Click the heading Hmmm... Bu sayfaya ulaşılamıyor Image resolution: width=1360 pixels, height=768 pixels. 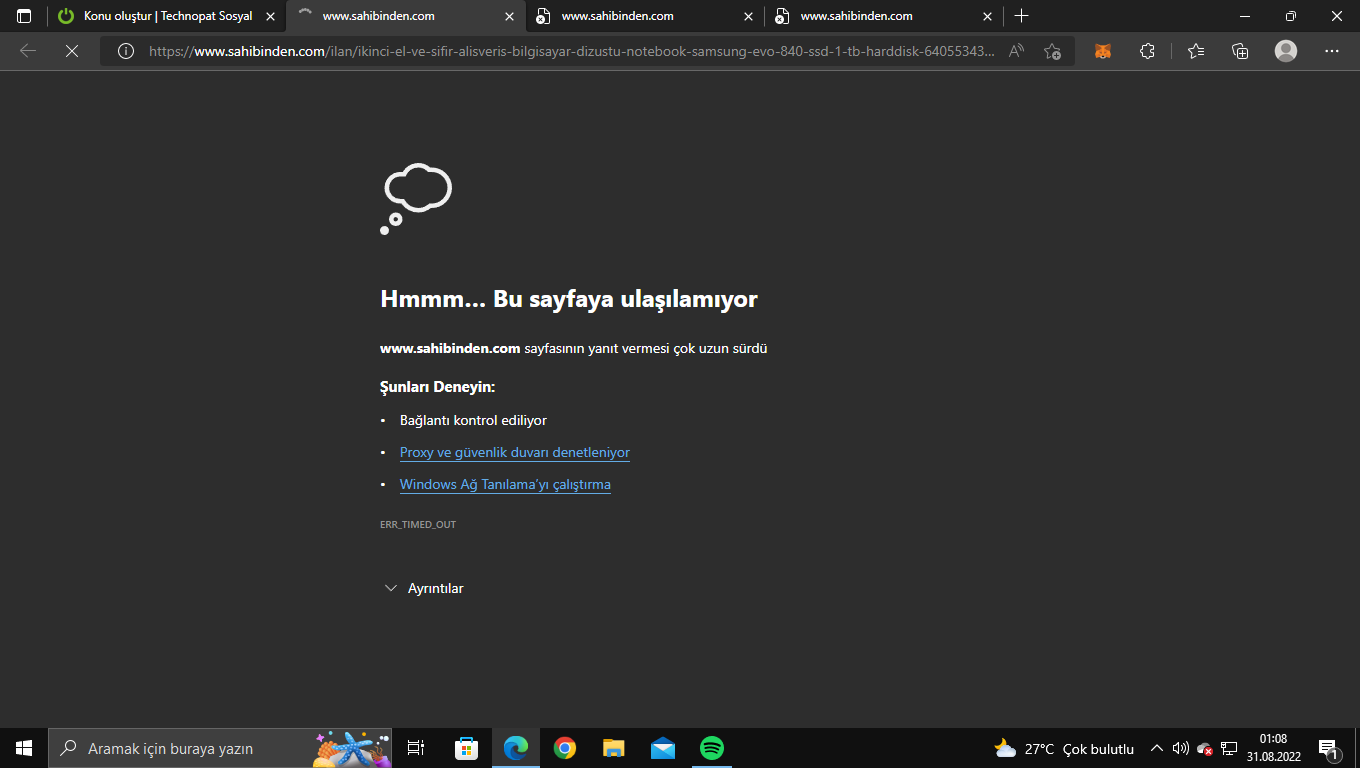pos(569,299)
